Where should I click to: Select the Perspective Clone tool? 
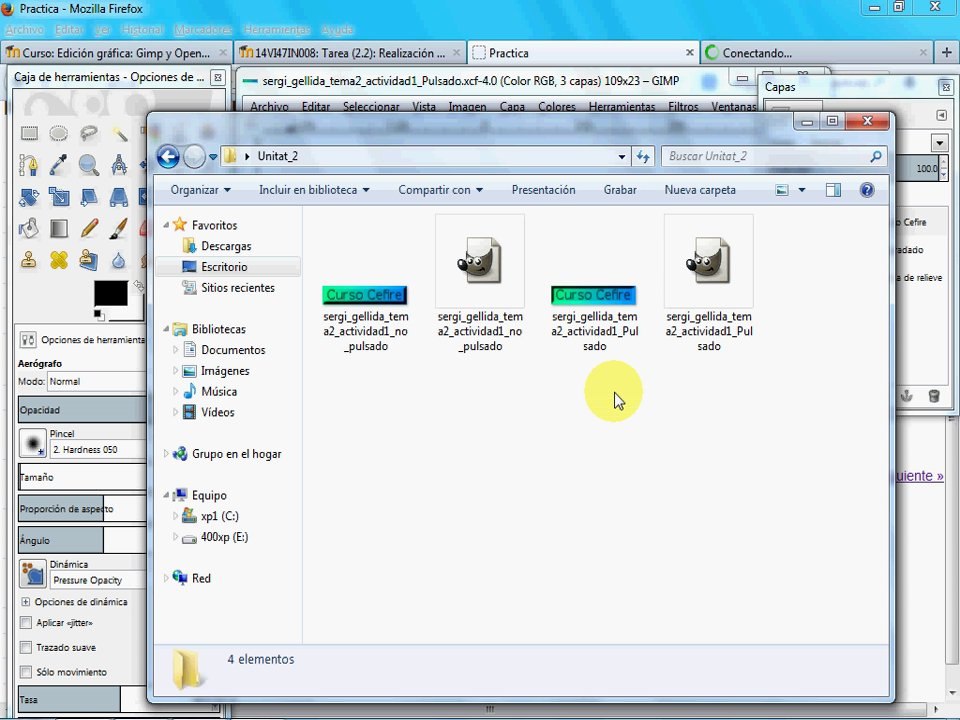89,260
